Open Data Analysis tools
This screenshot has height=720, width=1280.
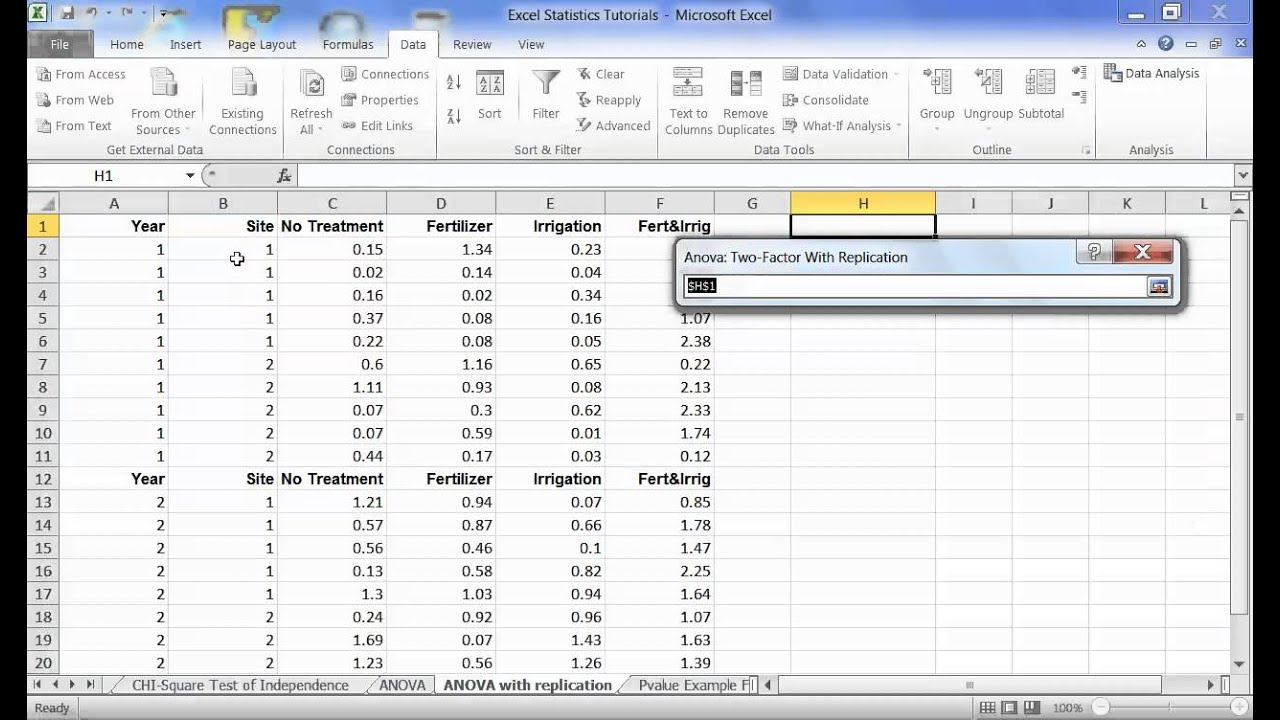click(x=1151, y=73)
